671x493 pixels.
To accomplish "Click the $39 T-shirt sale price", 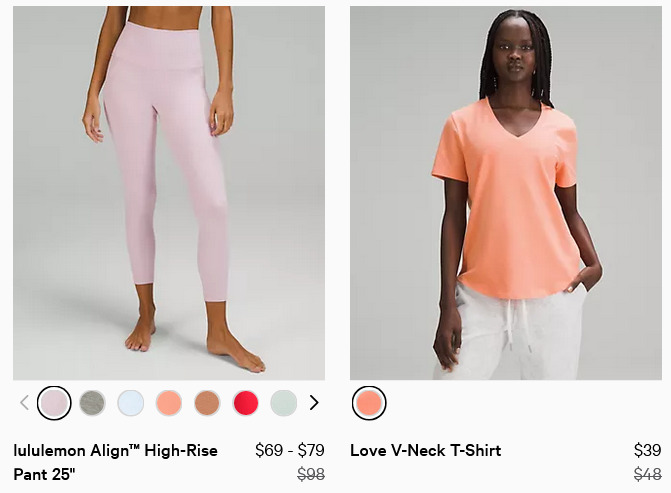I will pos(647,450).
